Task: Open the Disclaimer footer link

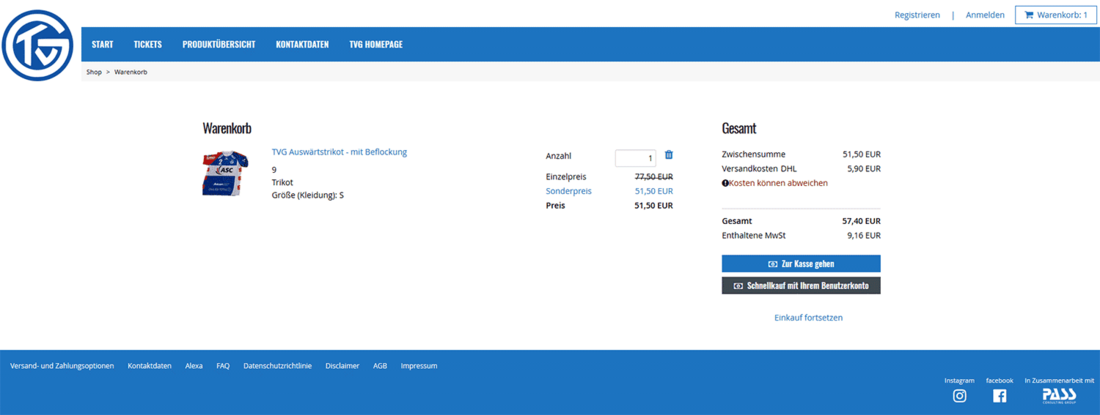Action: pos(342,366)
